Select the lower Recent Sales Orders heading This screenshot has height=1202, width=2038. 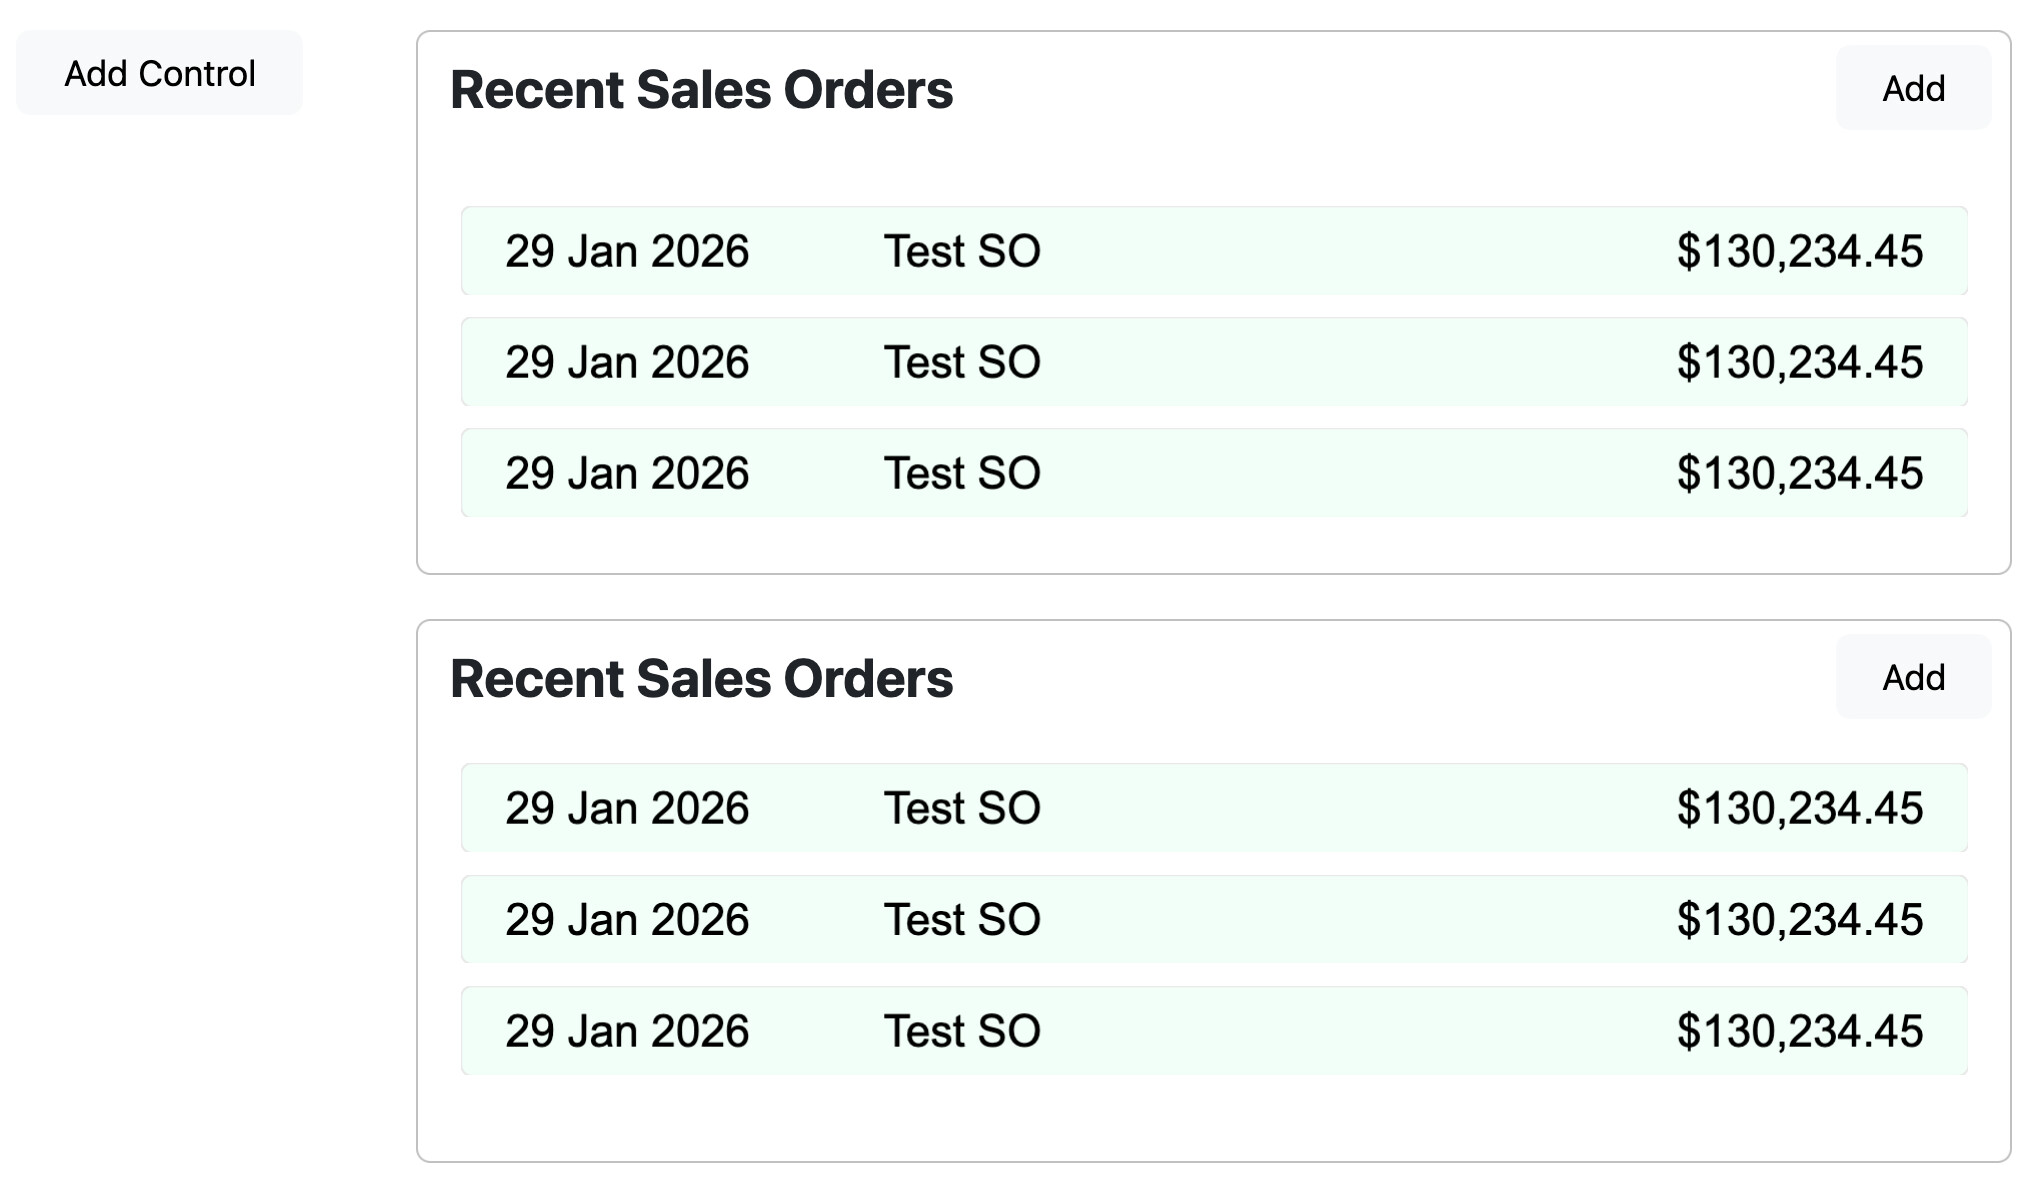pos(701,679)
